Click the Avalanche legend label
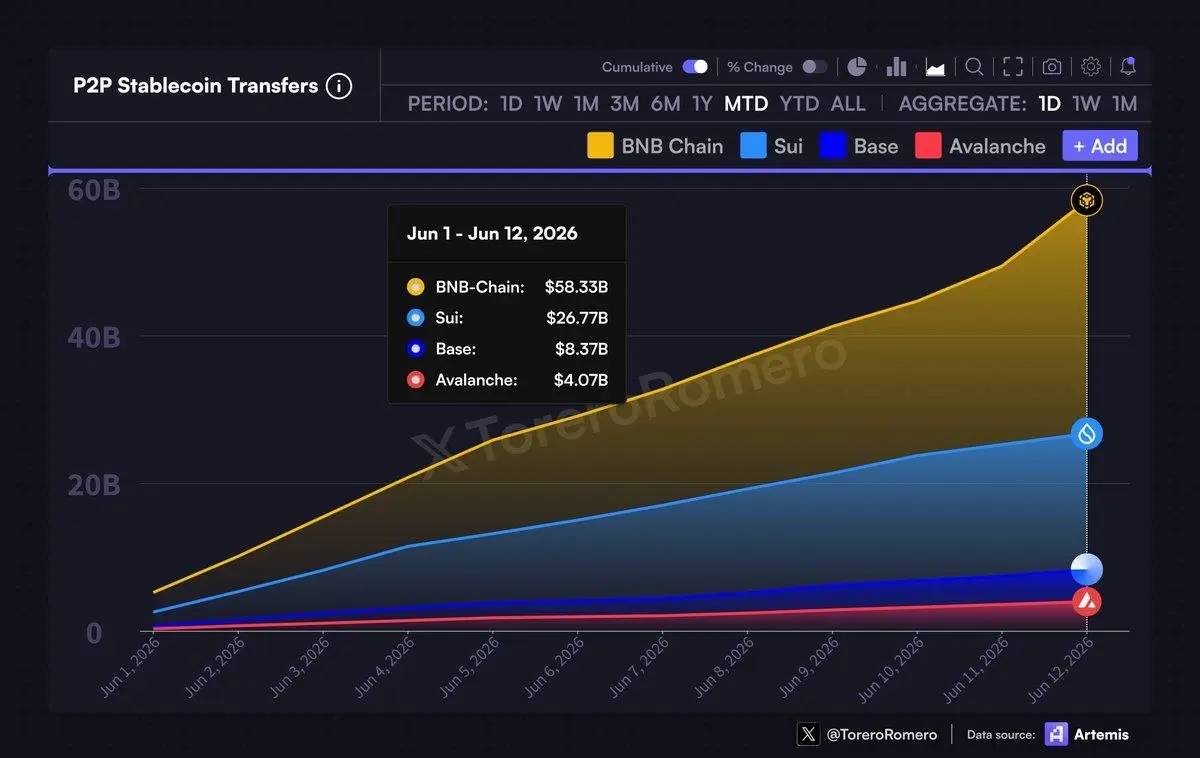 (997, 146)
